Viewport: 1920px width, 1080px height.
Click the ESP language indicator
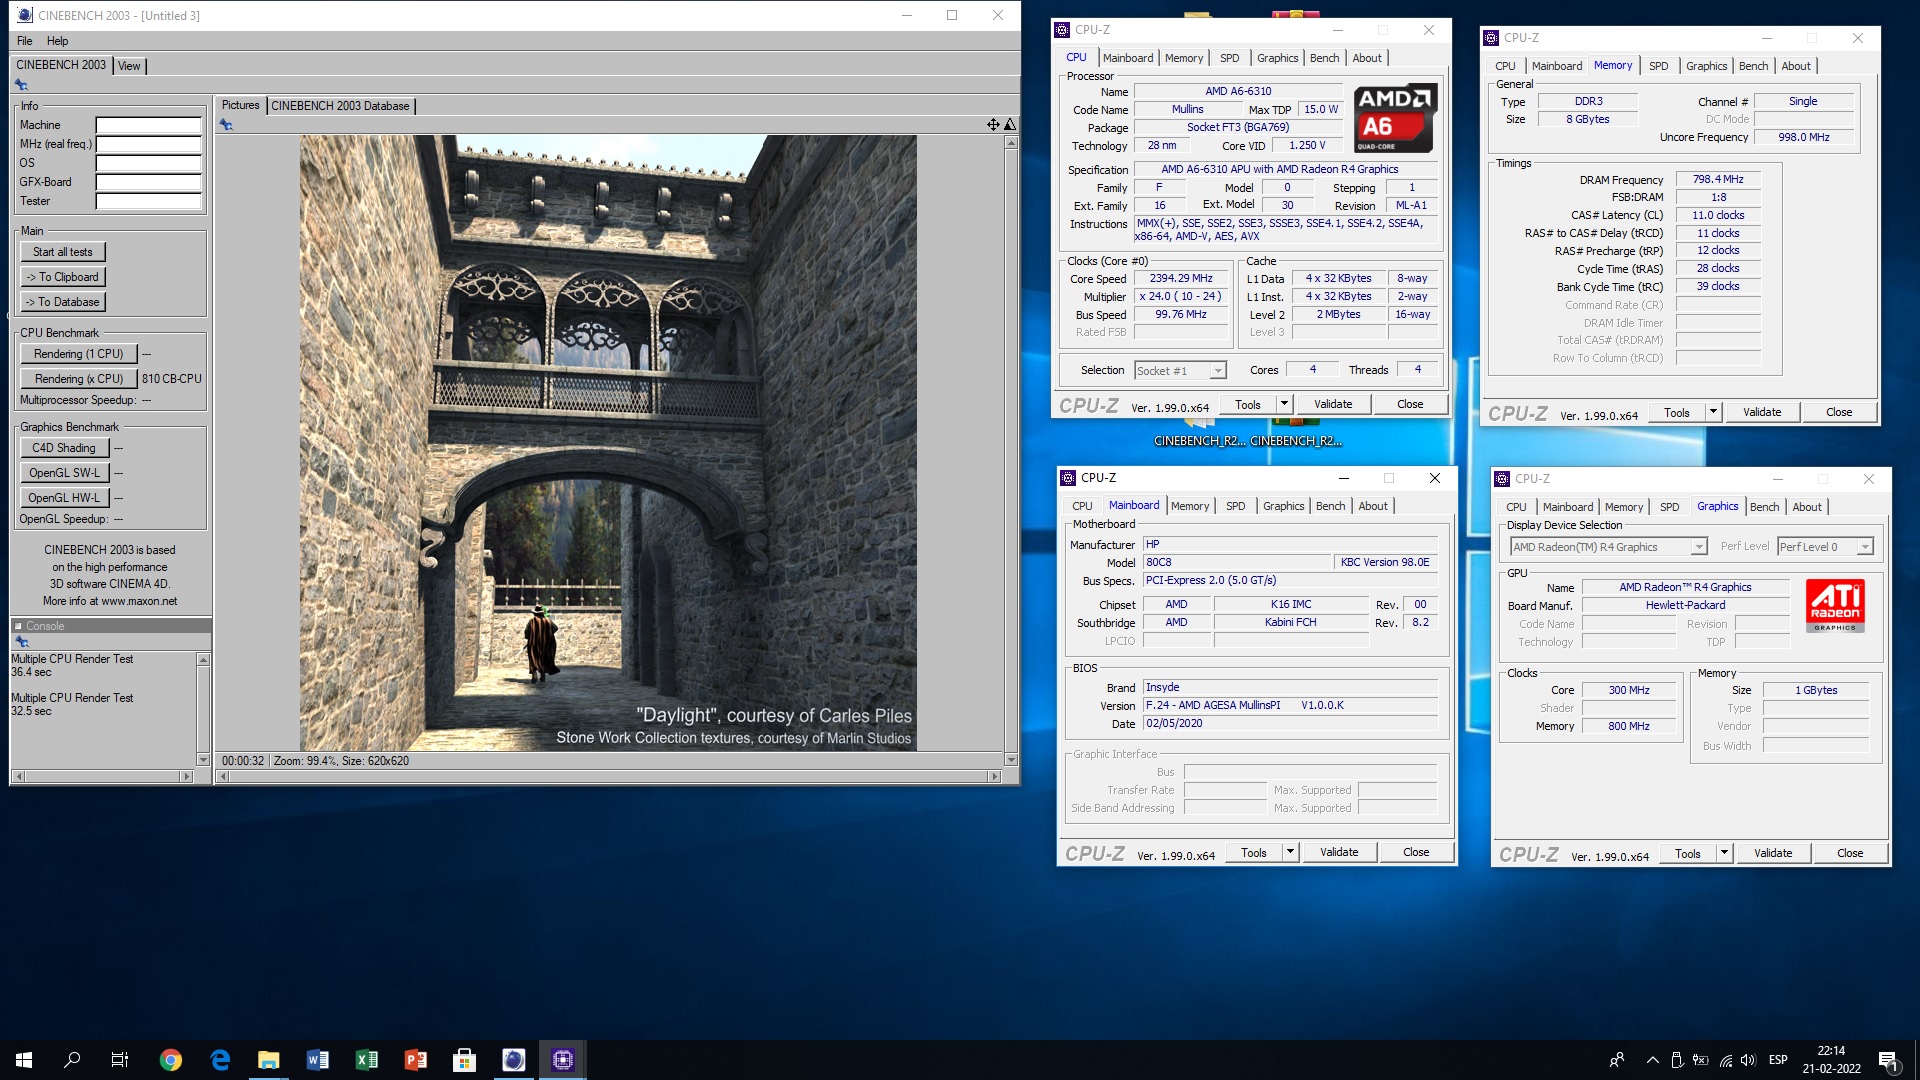[1778, 1060]
